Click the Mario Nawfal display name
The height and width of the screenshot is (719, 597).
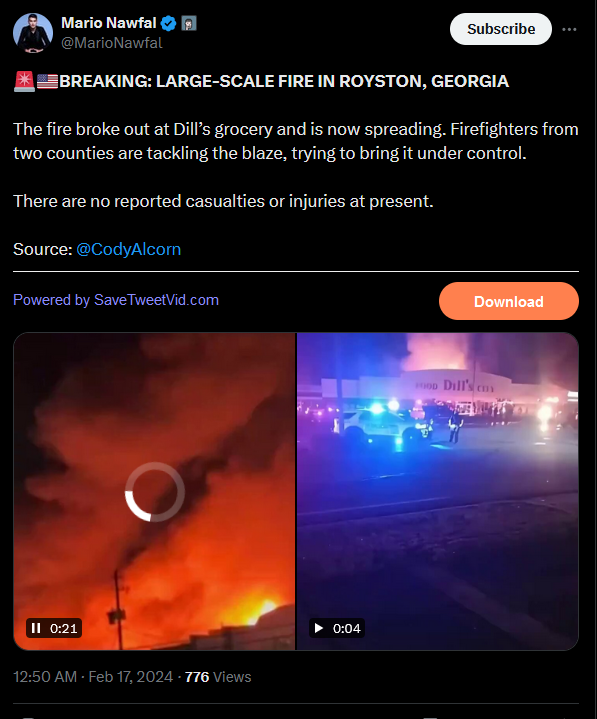(109, 23)
